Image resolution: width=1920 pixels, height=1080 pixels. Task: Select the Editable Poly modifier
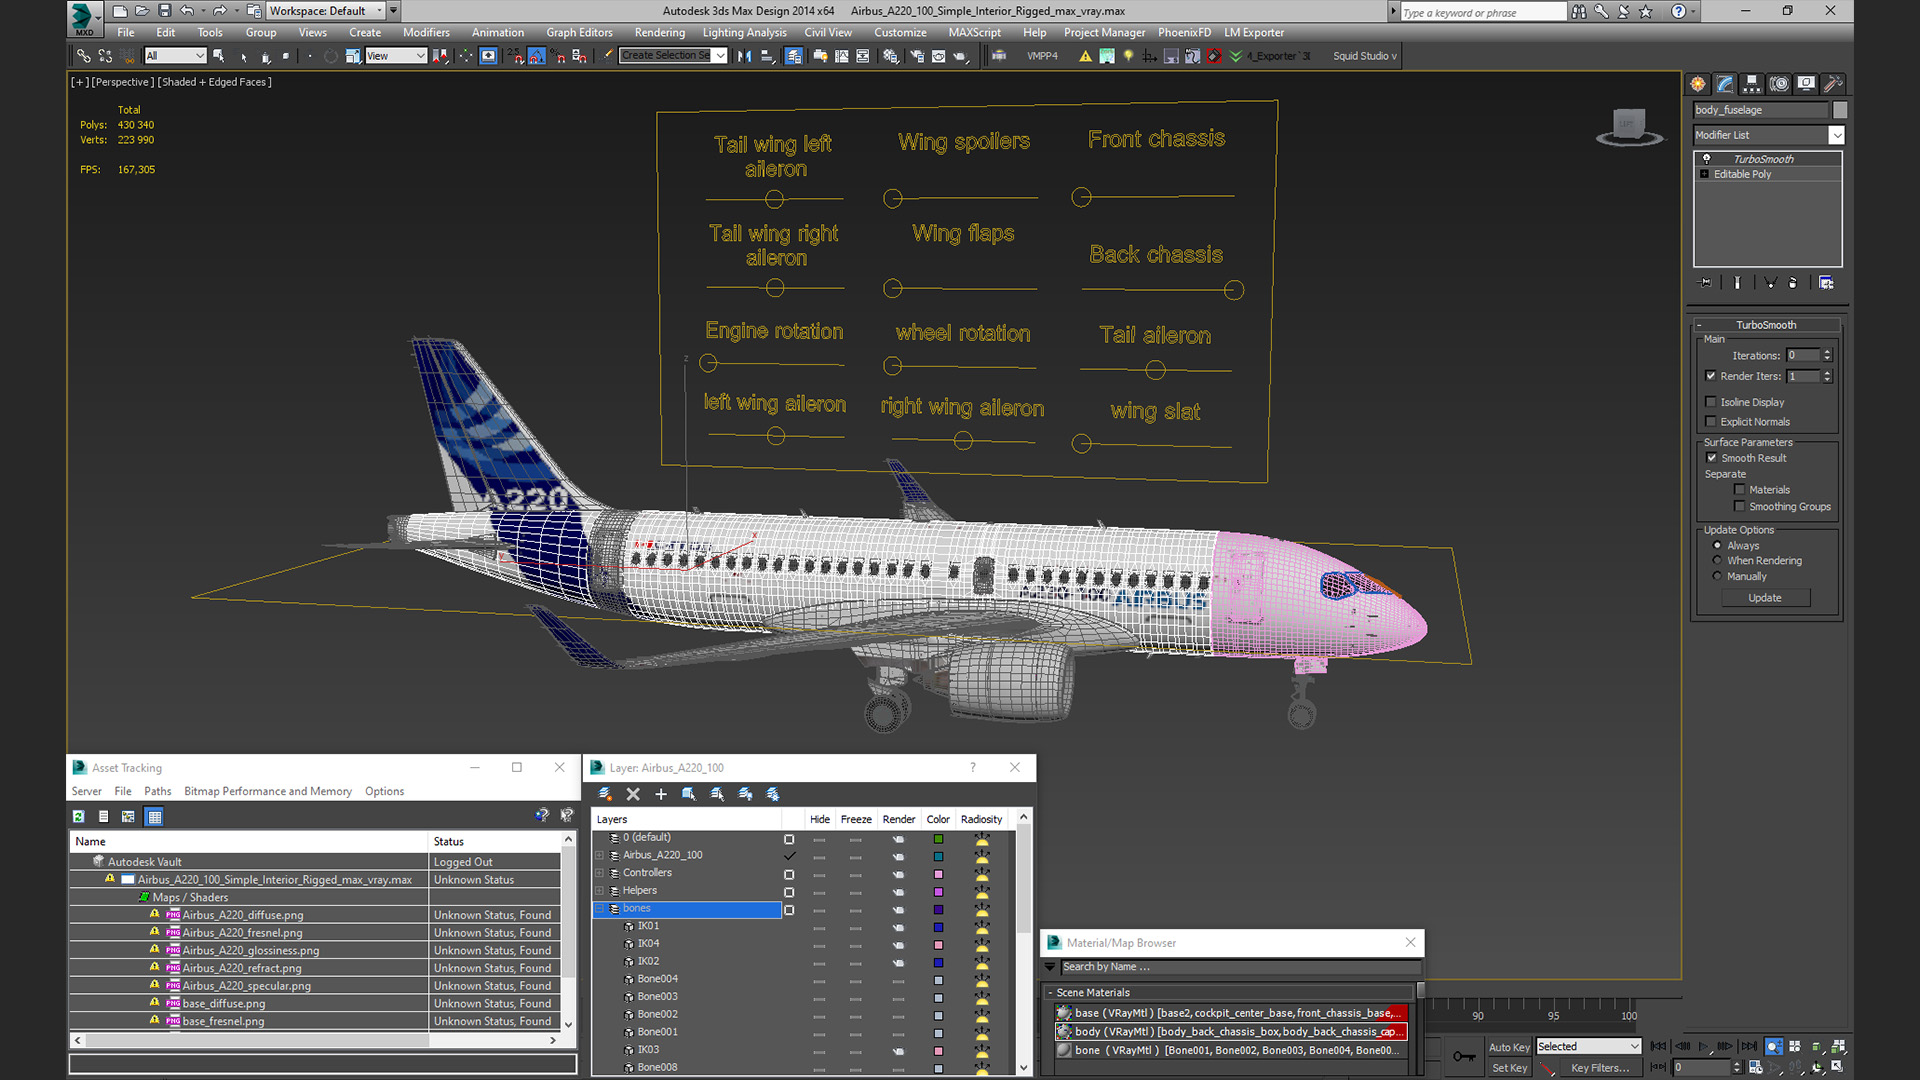(1745, 173)
